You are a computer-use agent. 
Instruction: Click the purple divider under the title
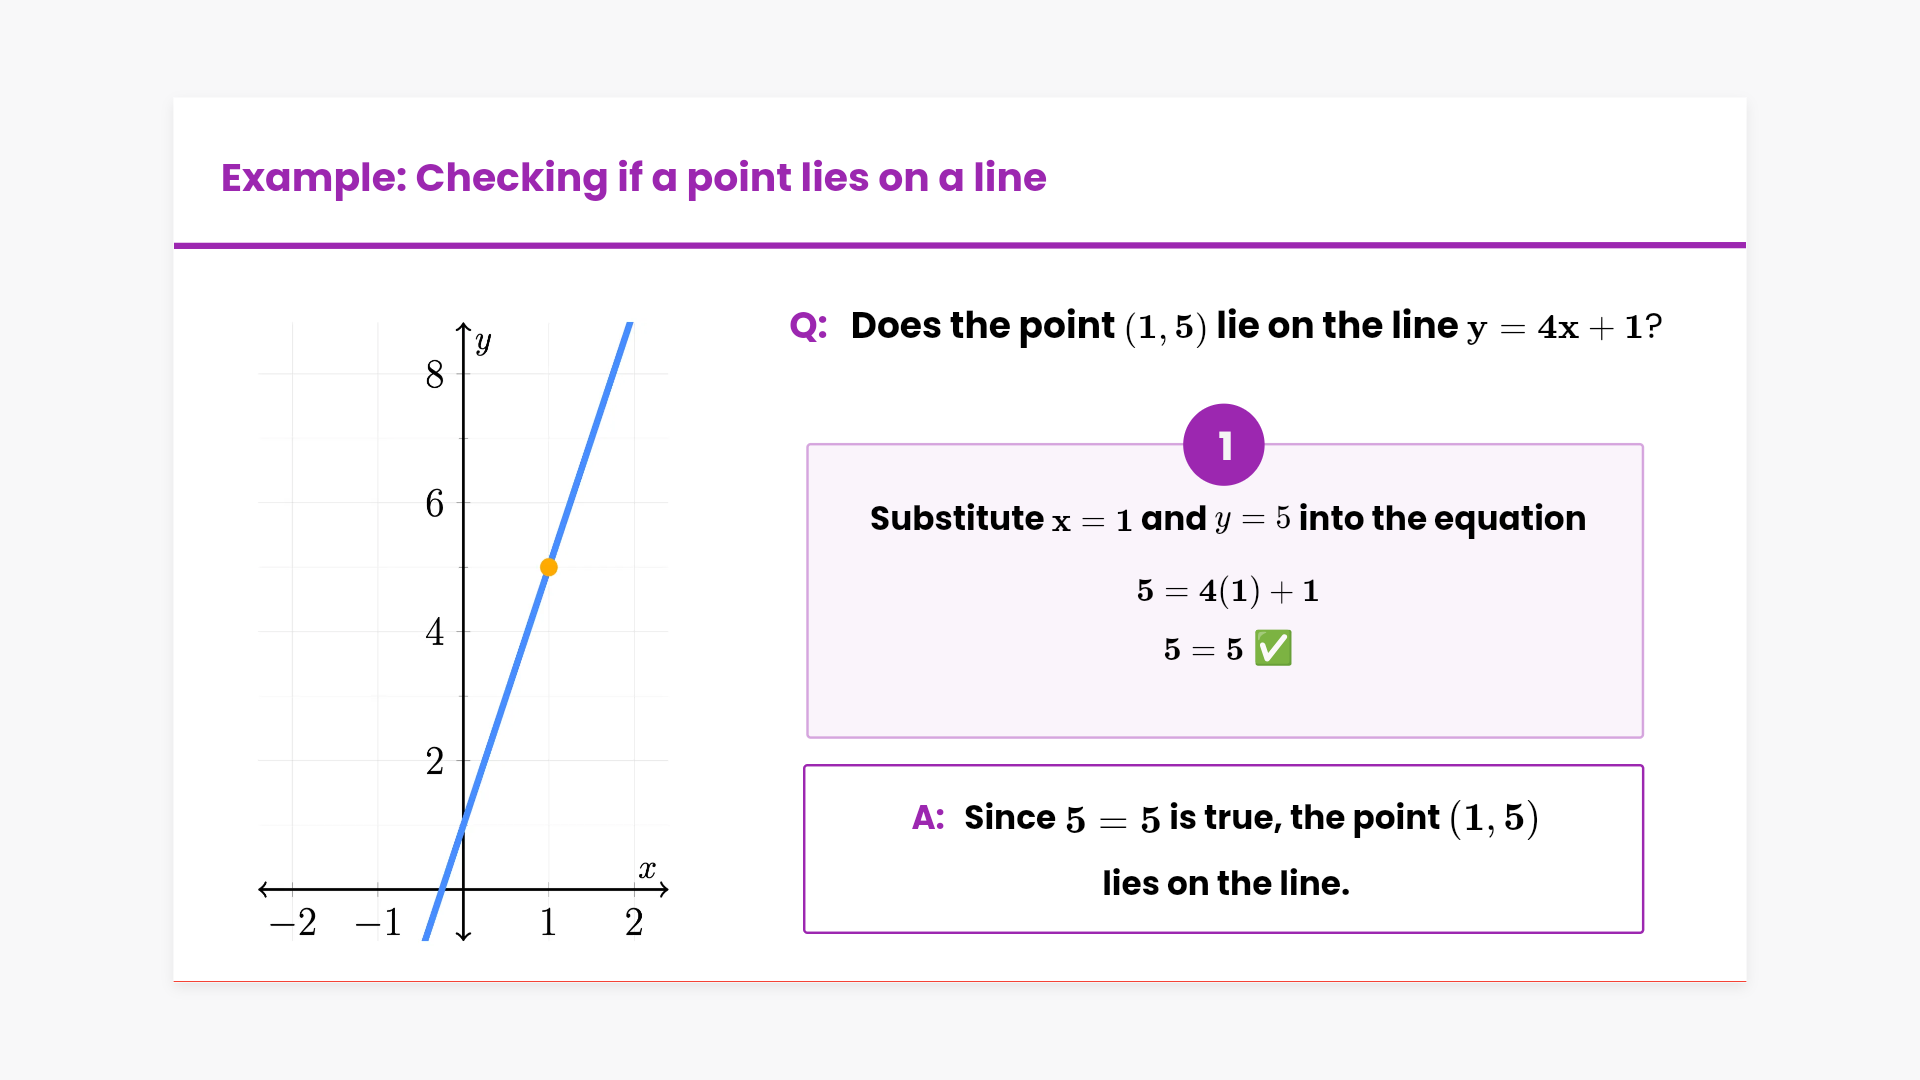click(960, 245)
